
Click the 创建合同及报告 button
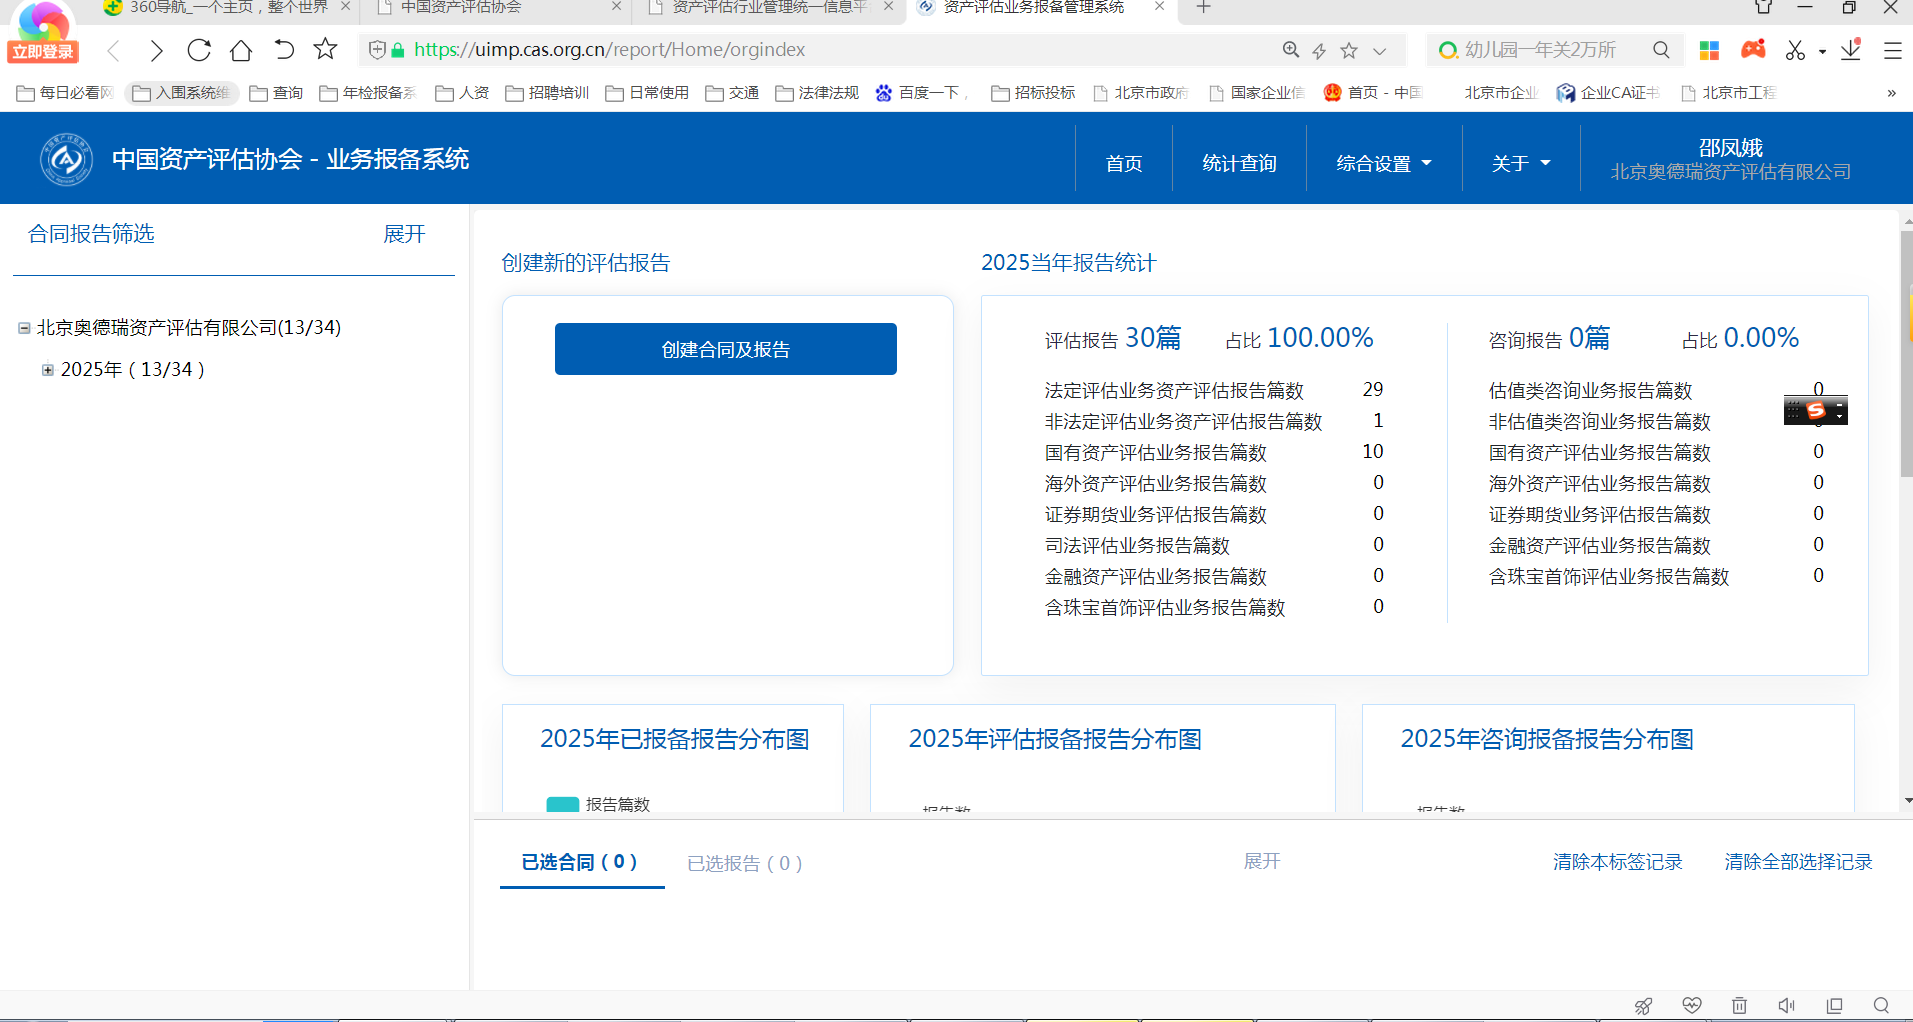(725, 349)
